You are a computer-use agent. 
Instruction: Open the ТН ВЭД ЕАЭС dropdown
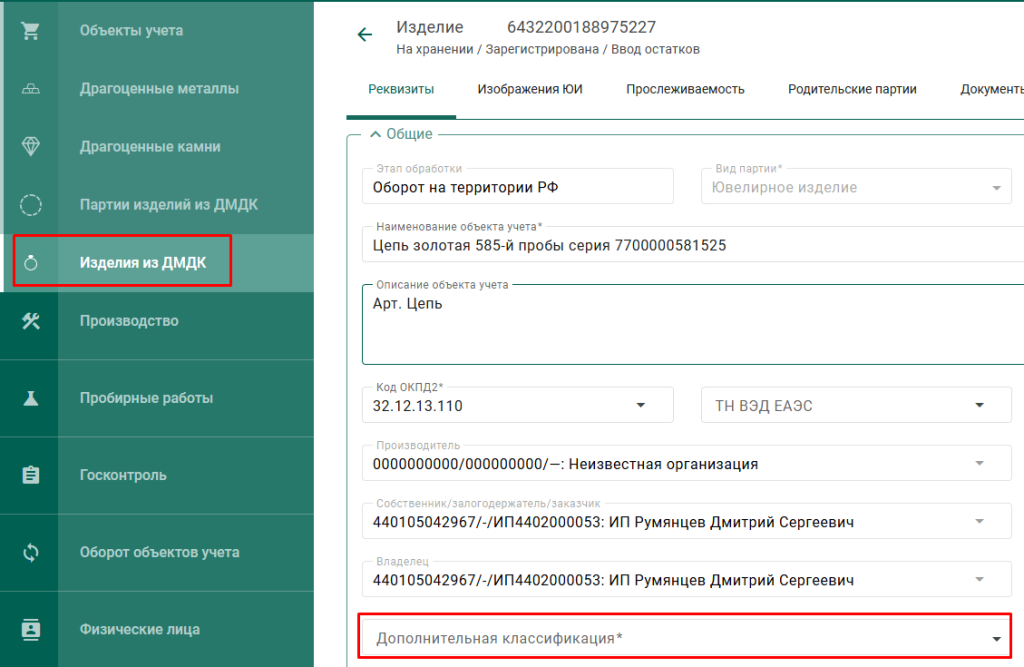tap(856, 405)
